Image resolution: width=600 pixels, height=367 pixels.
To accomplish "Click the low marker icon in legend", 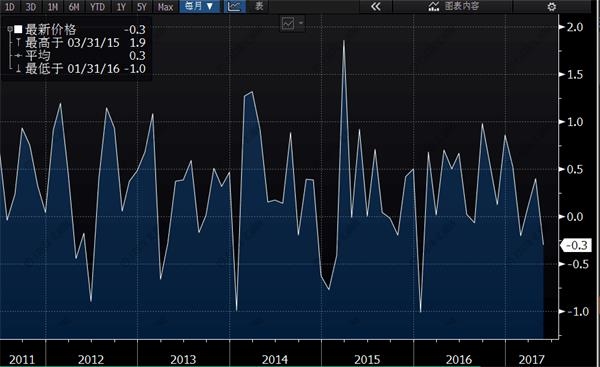I will point(18,69).
